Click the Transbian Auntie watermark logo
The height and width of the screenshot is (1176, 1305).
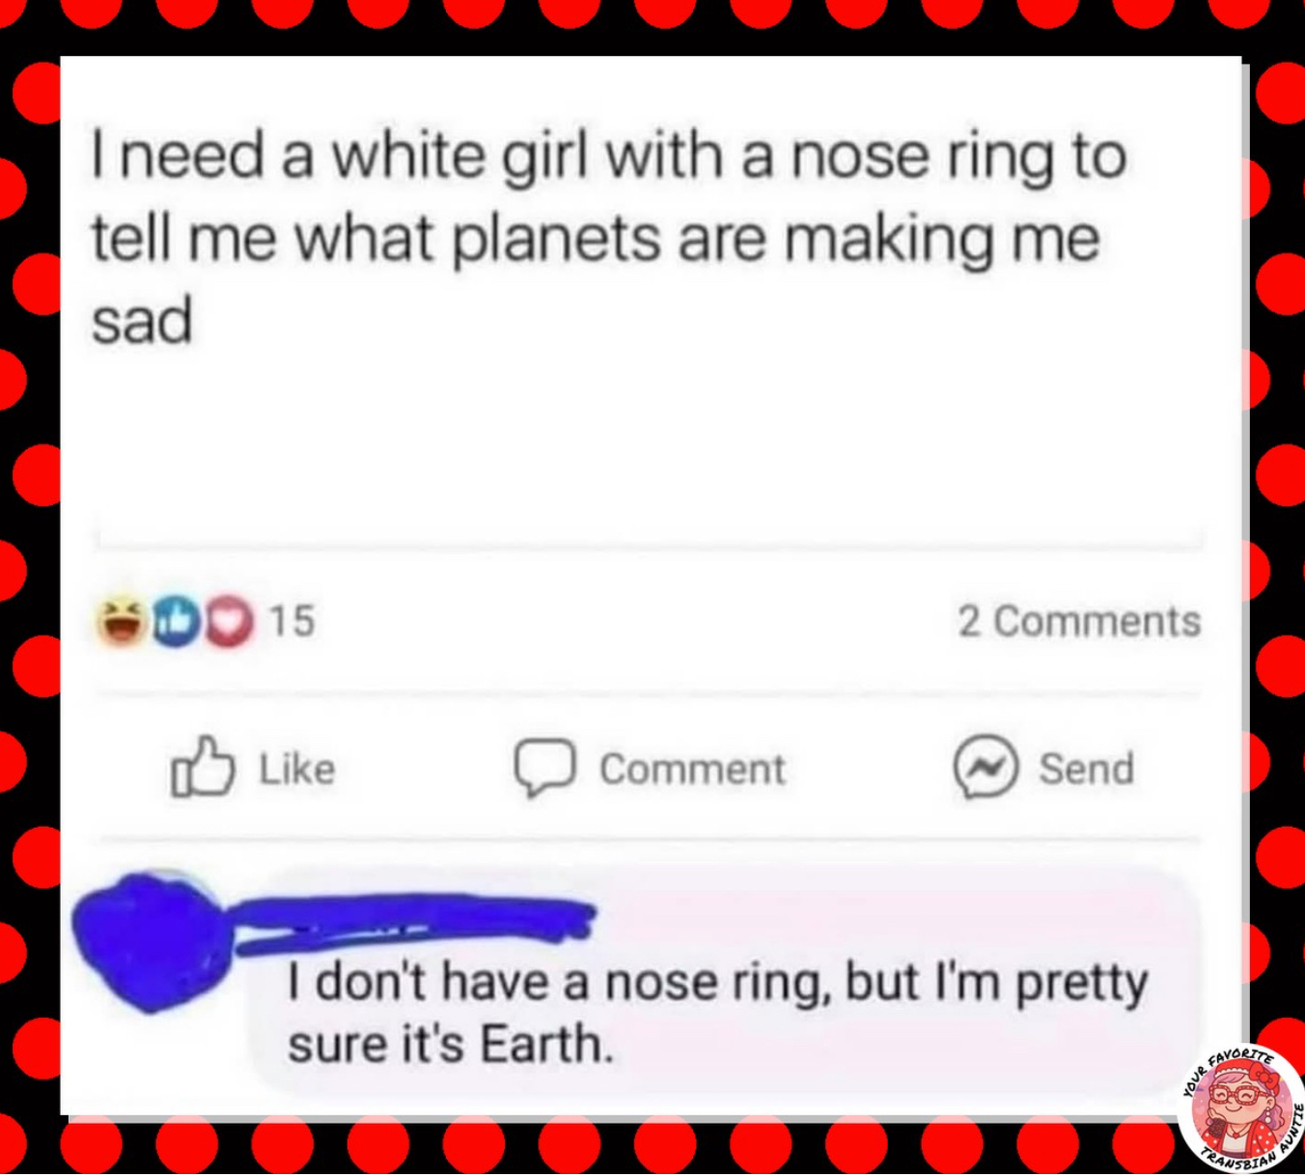point(1240,1109)
